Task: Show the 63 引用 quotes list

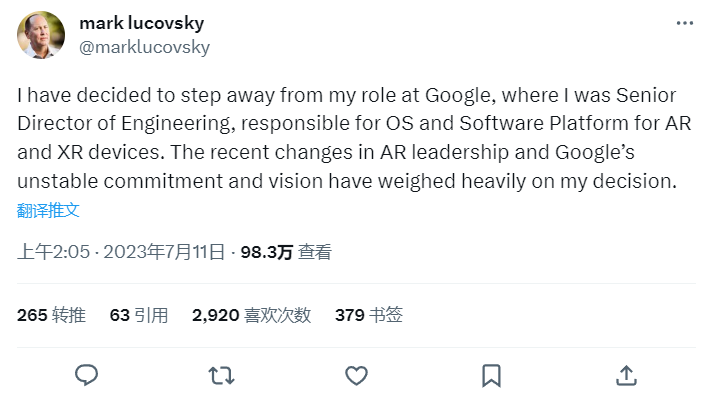Action: (x=139, y=315)
